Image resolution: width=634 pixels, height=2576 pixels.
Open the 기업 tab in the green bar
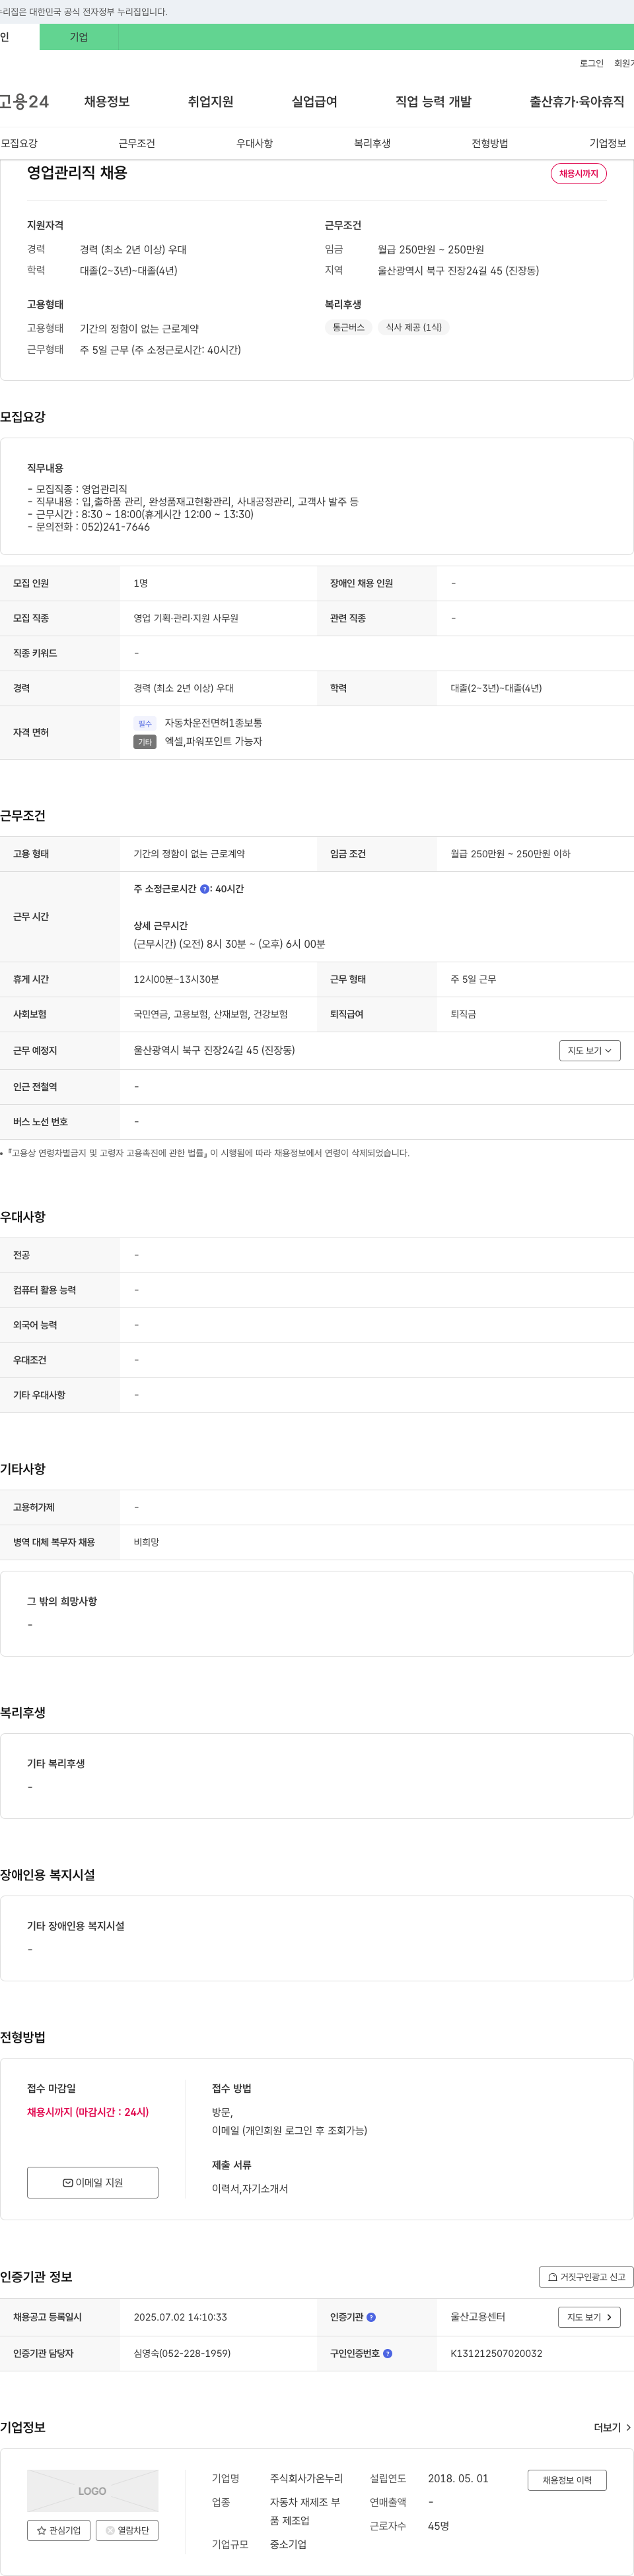(x=79, y=37)
